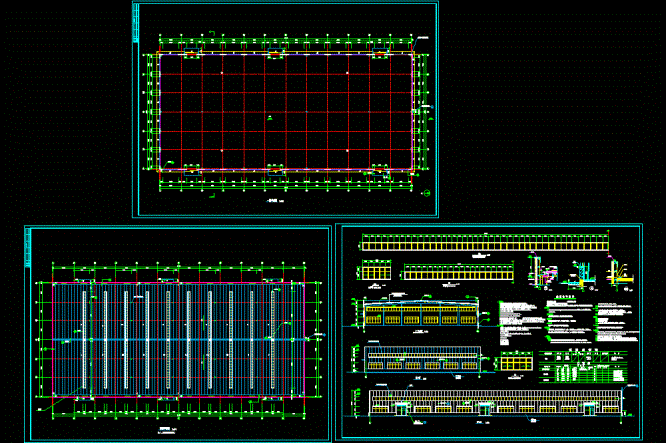Select the title block strip on the roof plan sheet's left edge

(x=28, y=248)
